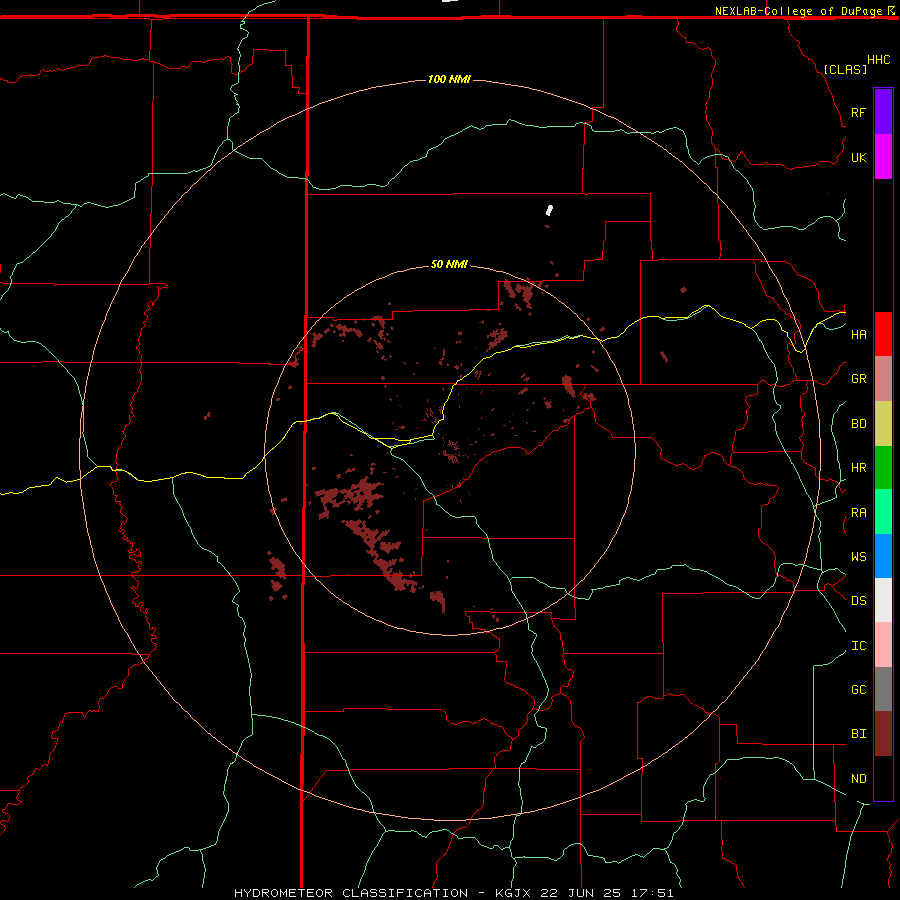Click the ND legend label
Screen dimensions: 900x900
point(858,778)
